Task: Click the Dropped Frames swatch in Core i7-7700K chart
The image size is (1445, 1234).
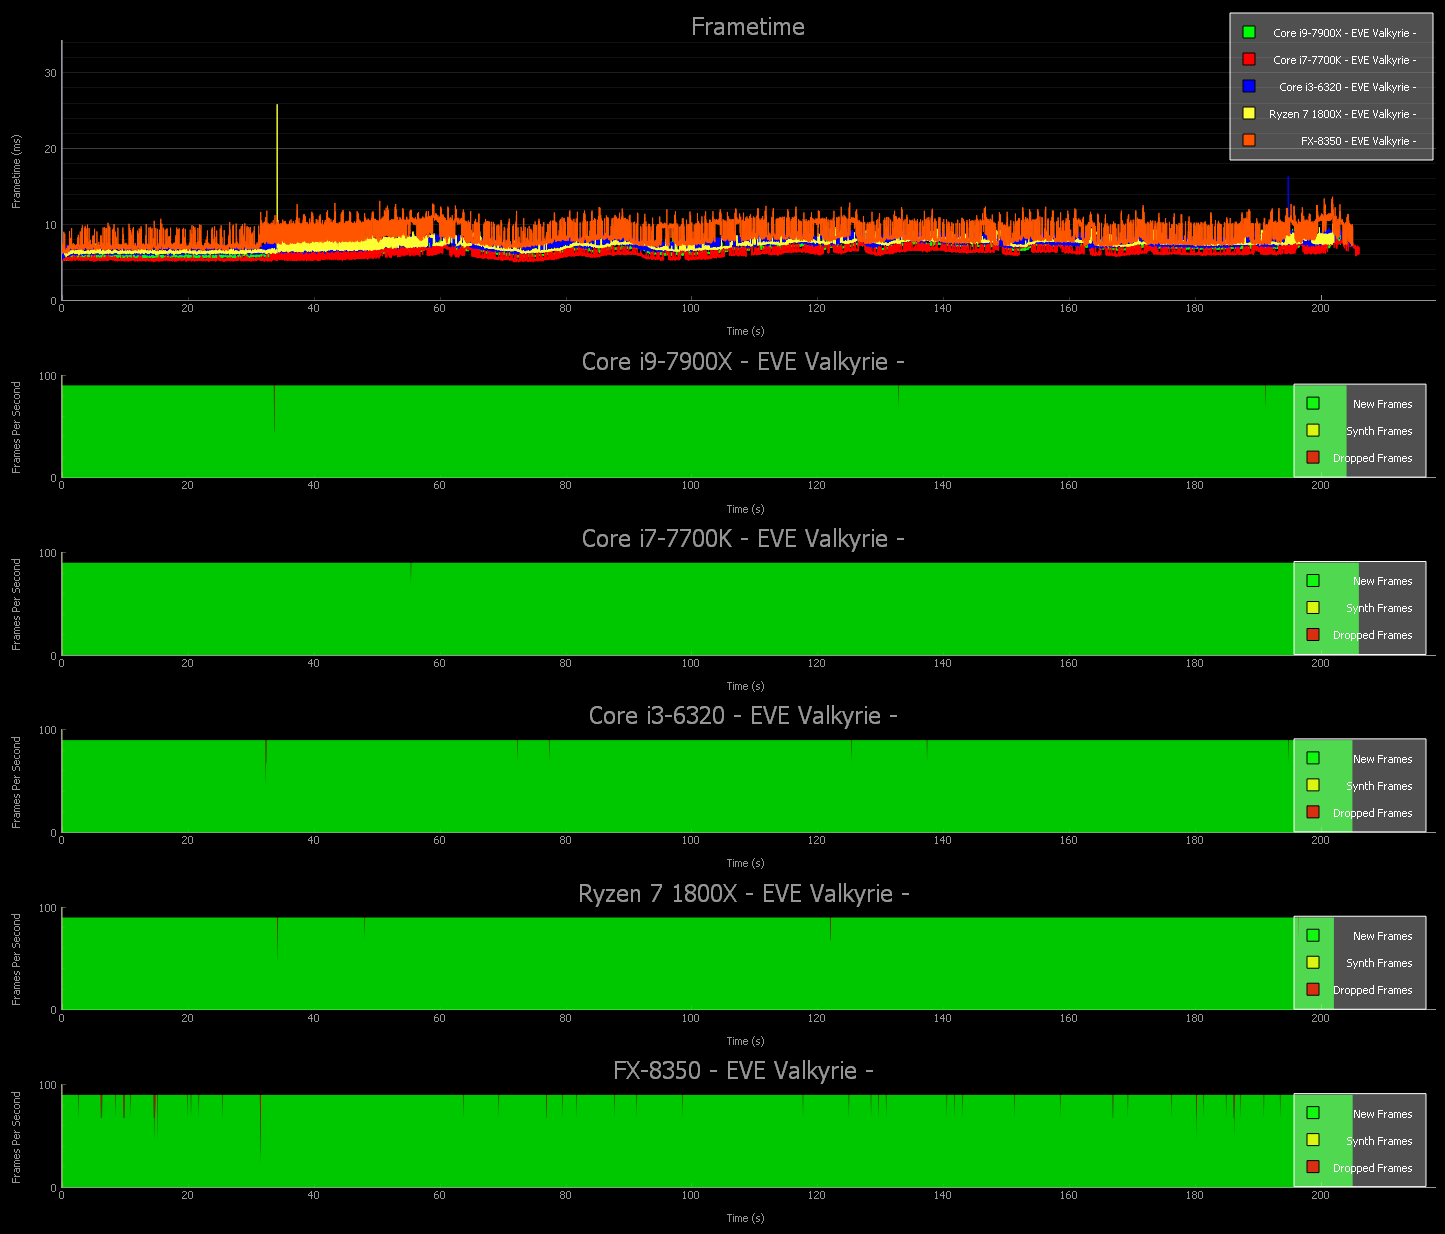Action: (x=1313, y=634)
